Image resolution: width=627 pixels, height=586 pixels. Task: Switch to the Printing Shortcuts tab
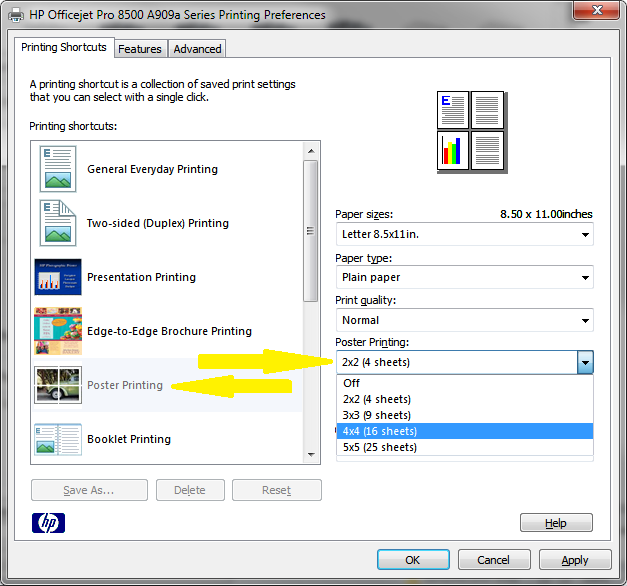coord(64,47)
